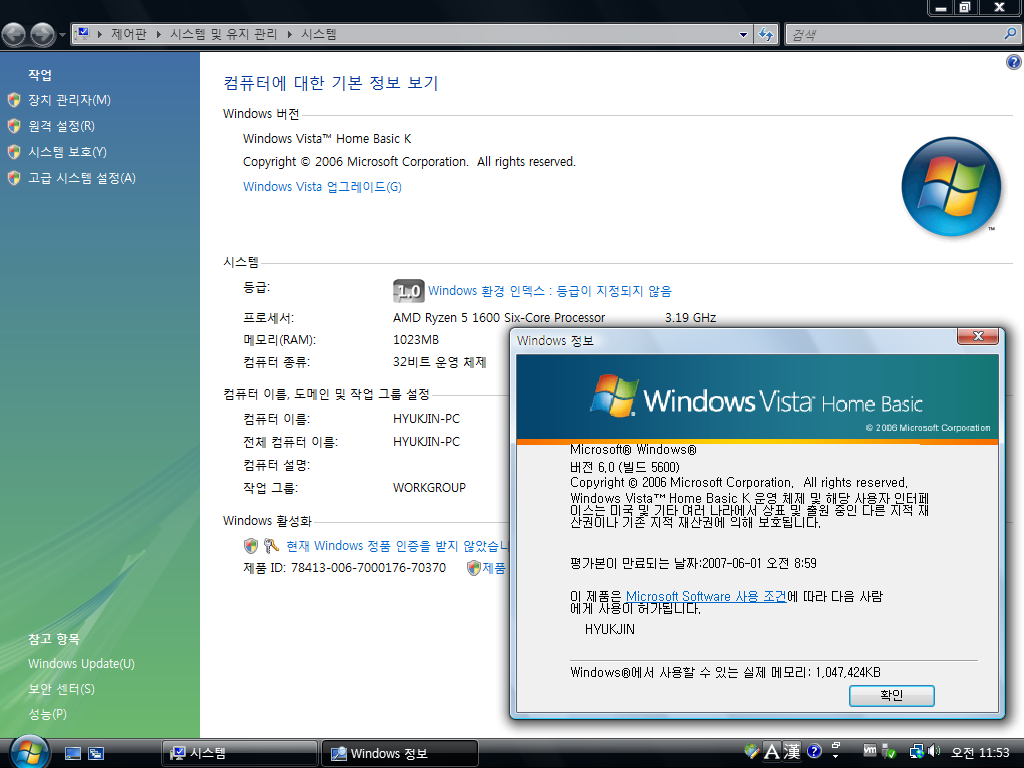Open 성능(P) in the sidebar
This screenshot has height=768, width=1024.
click(x=47, y=714)
